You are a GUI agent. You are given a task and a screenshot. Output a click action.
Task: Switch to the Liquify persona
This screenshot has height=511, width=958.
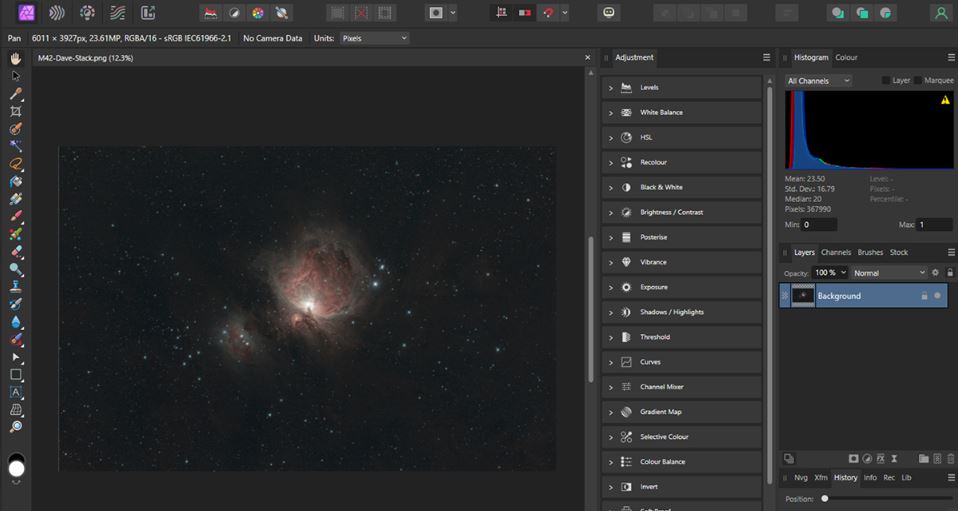coord(57,12)
